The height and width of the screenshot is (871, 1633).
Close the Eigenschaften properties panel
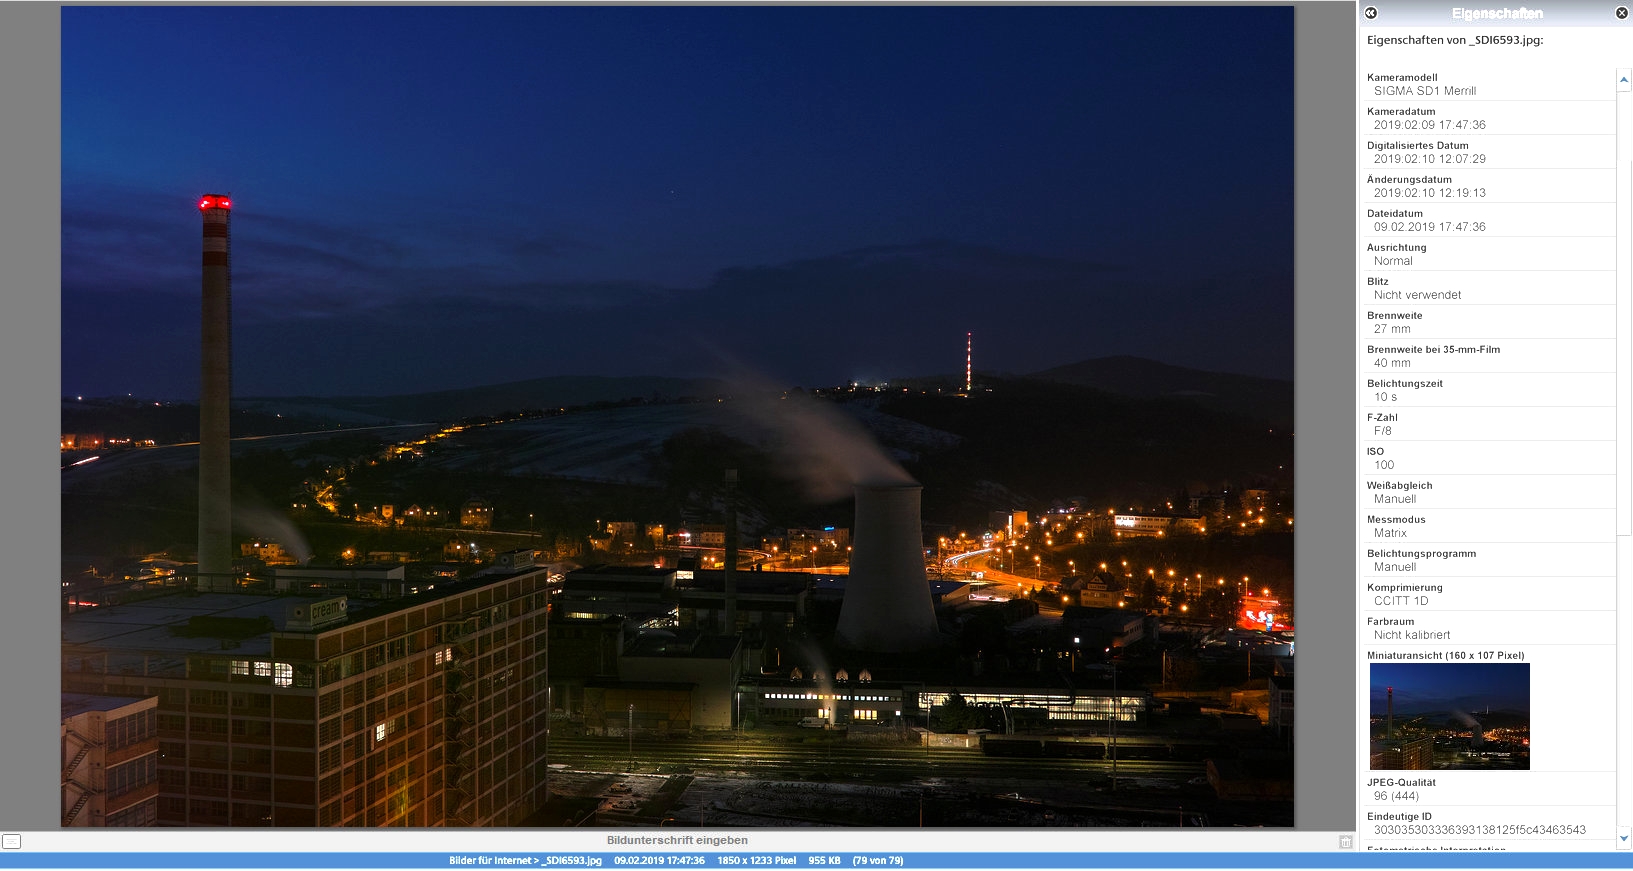pos(1621,13)
